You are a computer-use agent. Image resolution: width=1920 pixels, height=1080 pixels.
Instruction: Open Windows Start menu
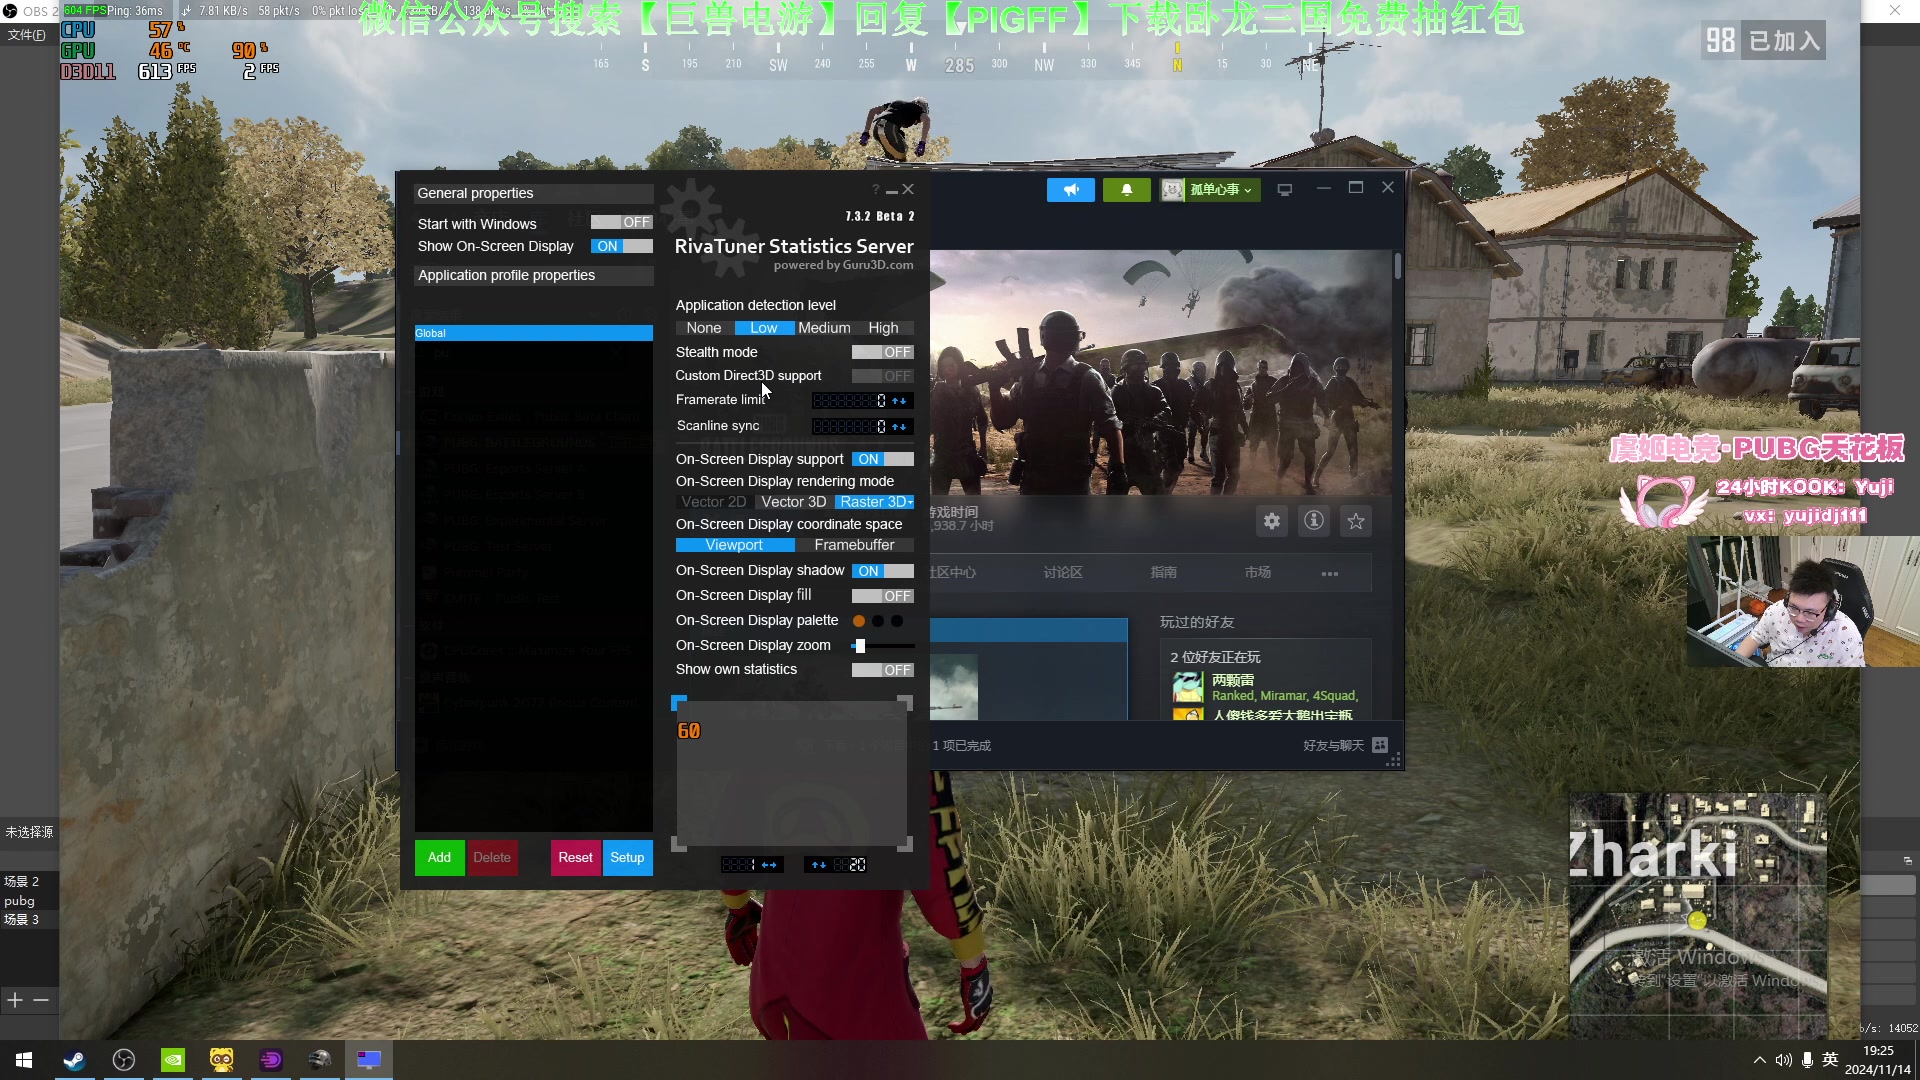(x=24, y=1060)
